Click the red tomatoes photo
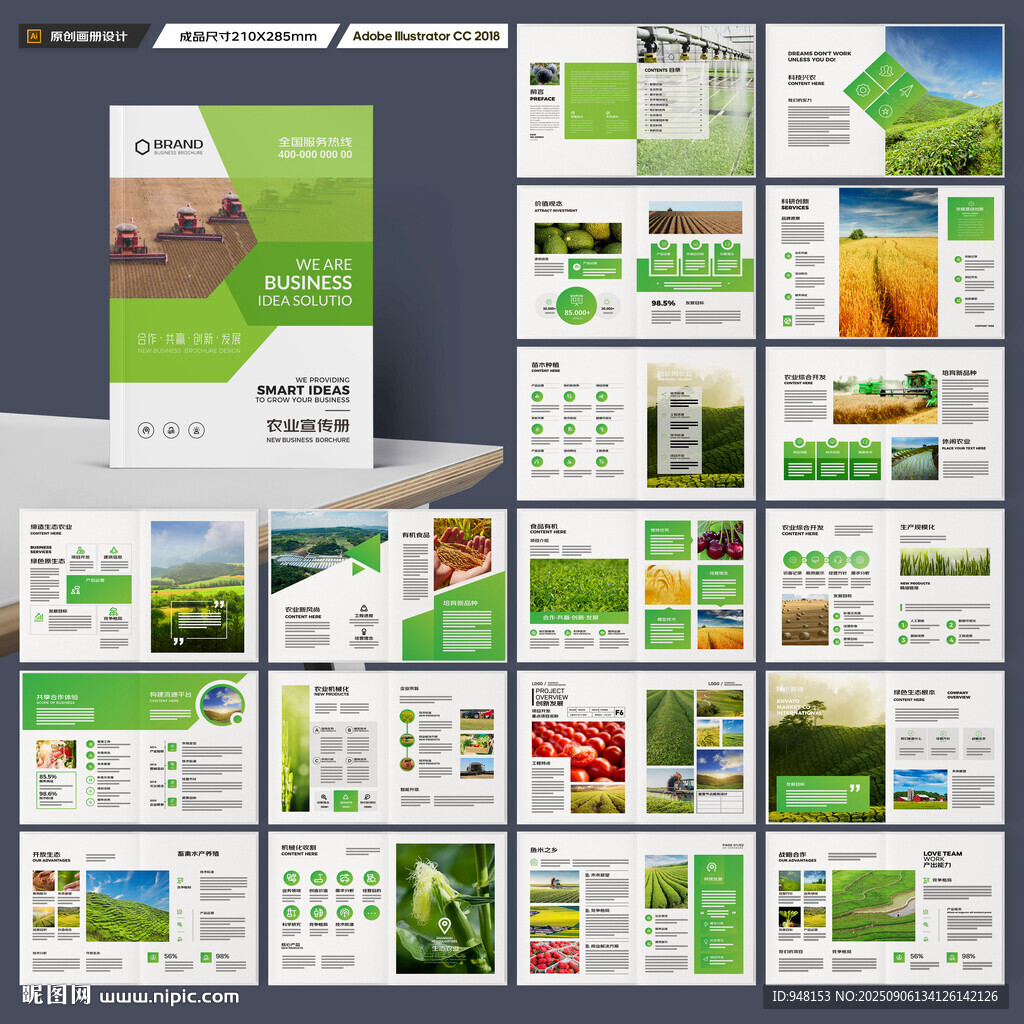1024x1024 pixels. coord(578,751)
